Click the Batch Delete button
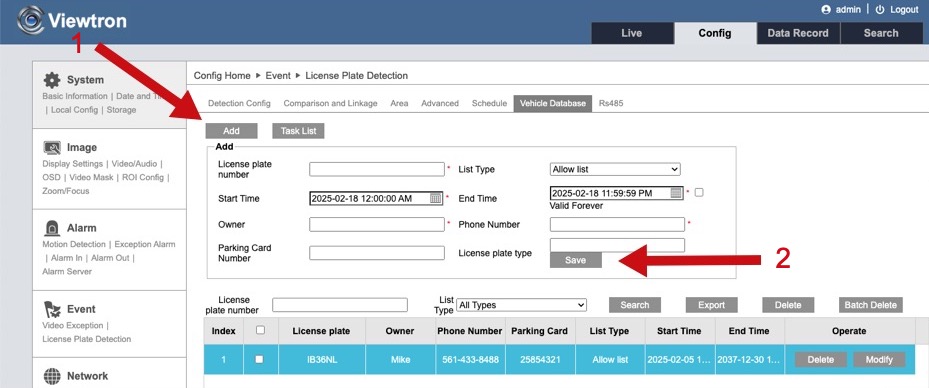The image size is (929, 388). coord(870,305)
